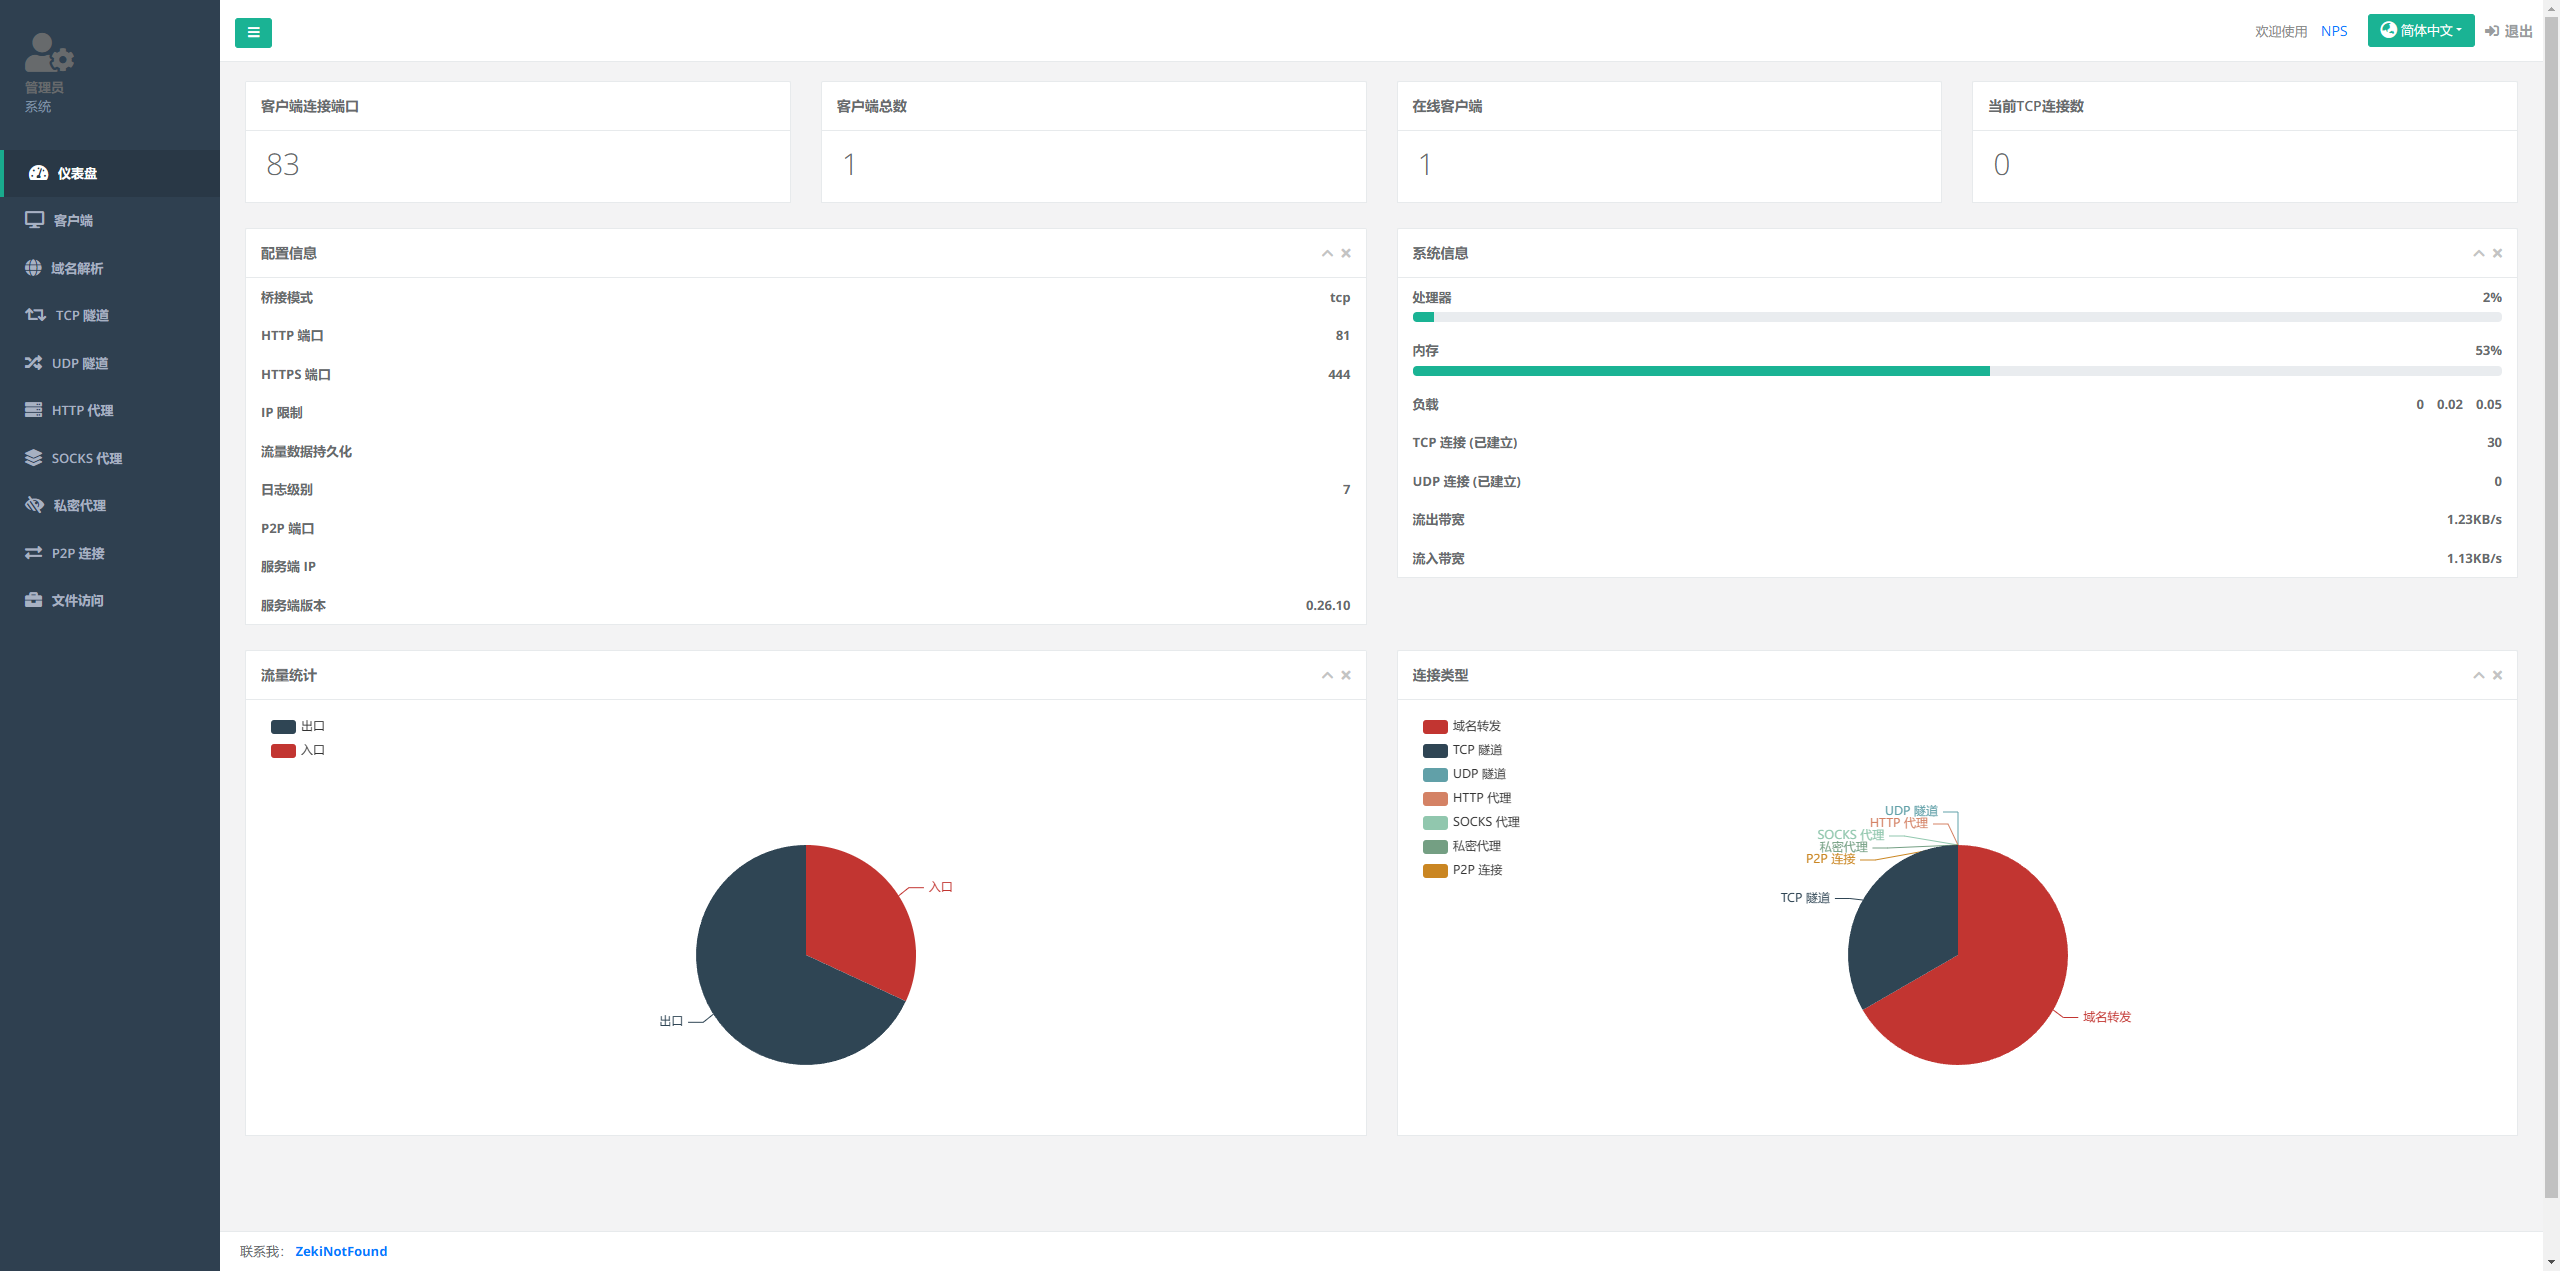Viewport: 2560px width, 1271px height.
Task: Click the TCP 连接 (已建立) value 30
Action: (2494, 442)
